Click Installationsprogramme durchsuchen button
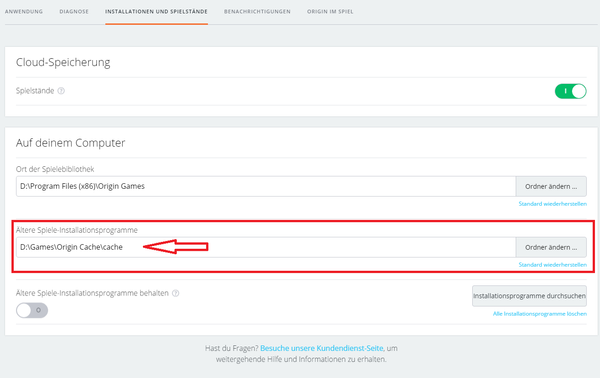This screenshot has height=378, width=600. pyautogui.click(x=529, y=296)
